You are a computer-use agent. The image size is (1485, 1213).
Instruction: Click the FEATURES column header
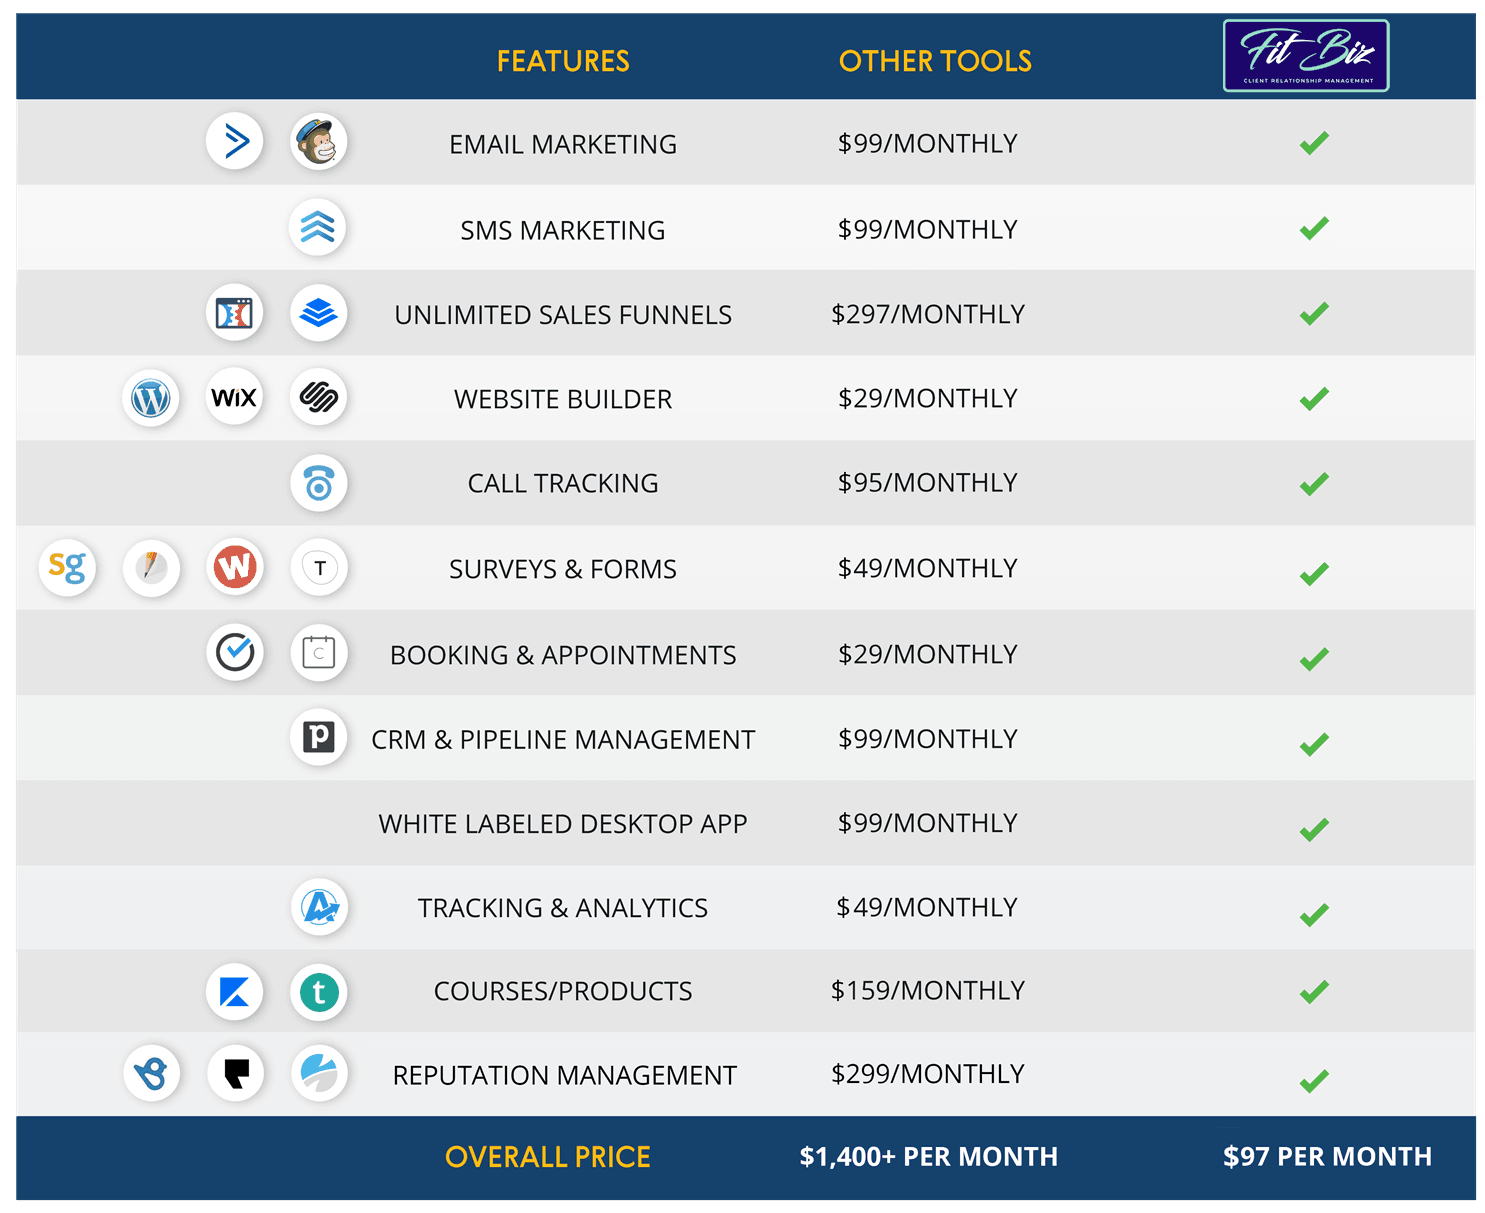563,62
